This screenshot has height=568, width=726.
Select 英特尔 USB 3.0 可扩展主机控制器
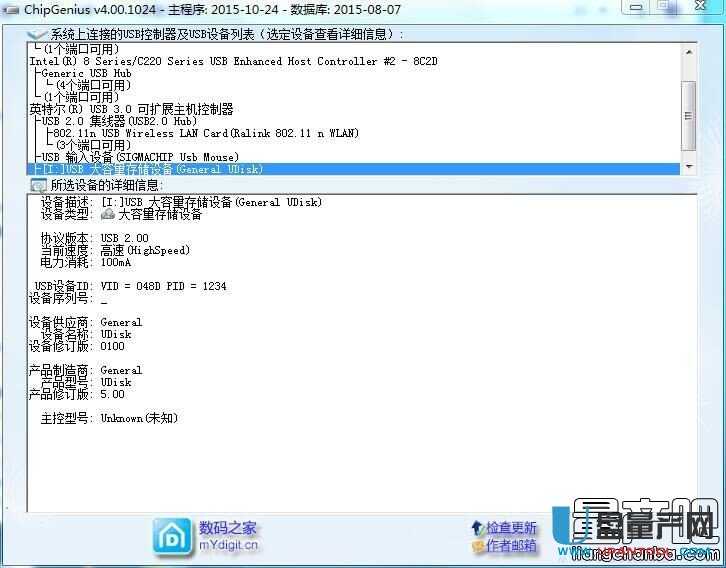coord(132,109)
